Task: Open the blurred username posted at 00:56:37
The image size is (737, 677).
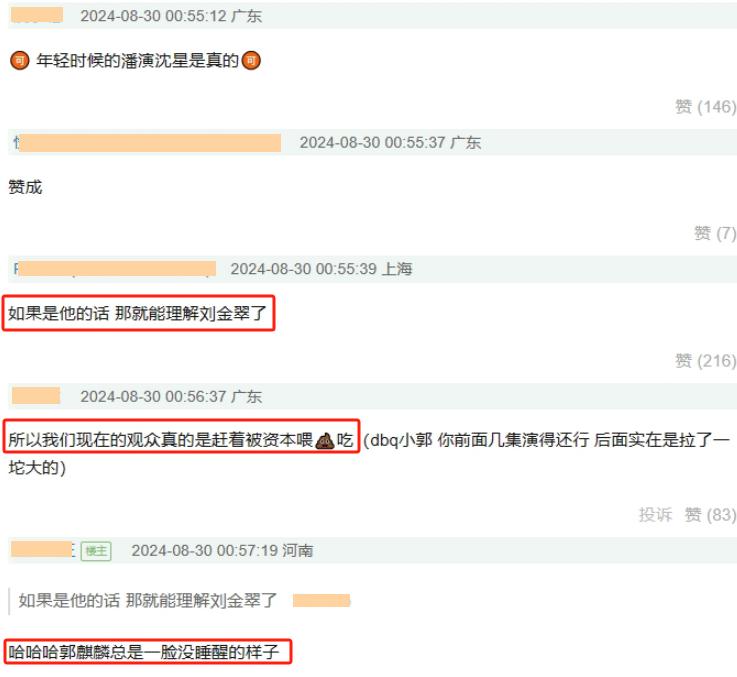Action: [x=36, y=396]
